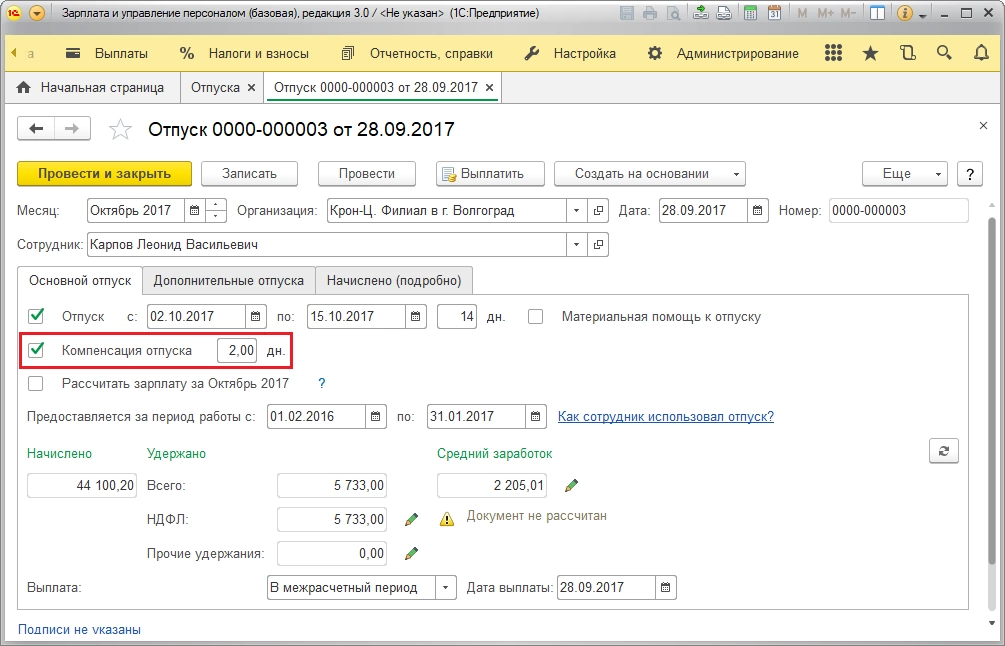Click the M- memory subtract button
Image resolution: width=1005 pixels, height=646 pixels.
pos(847,13)
